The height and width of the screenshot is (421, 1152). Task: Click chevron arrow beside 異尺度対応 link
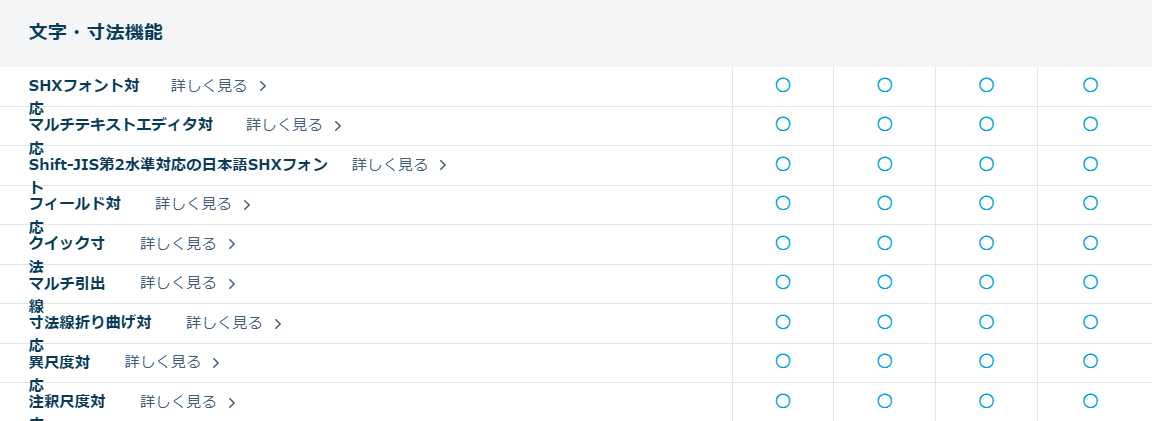point(216,363)
